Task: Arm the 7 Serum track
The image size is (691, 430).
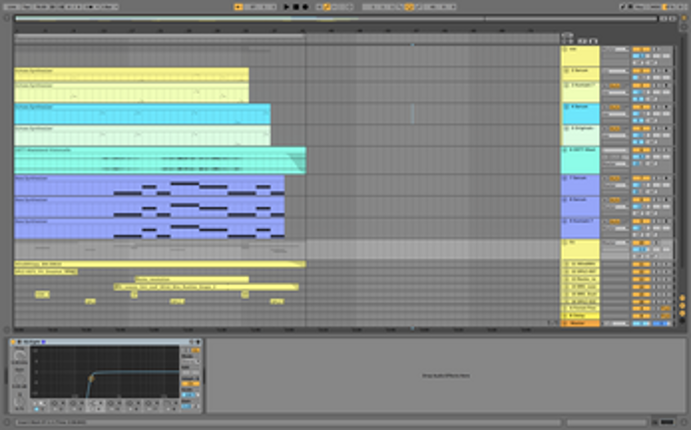Action: (667, 178)
